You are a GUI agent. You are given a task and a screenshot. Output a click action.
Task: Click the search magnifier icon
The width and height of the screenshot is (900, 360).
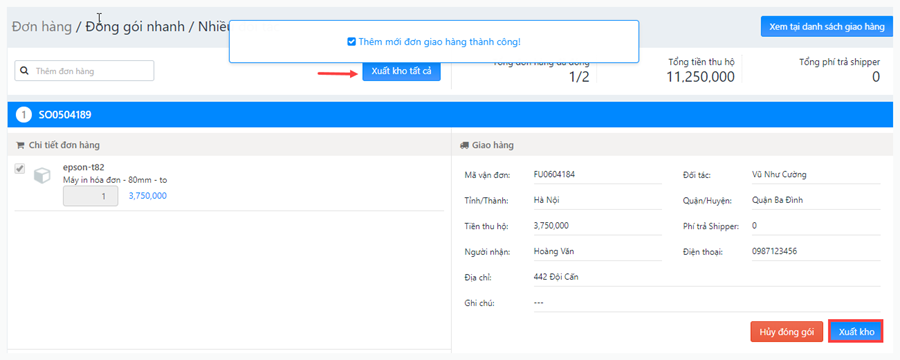click(25, 71)
